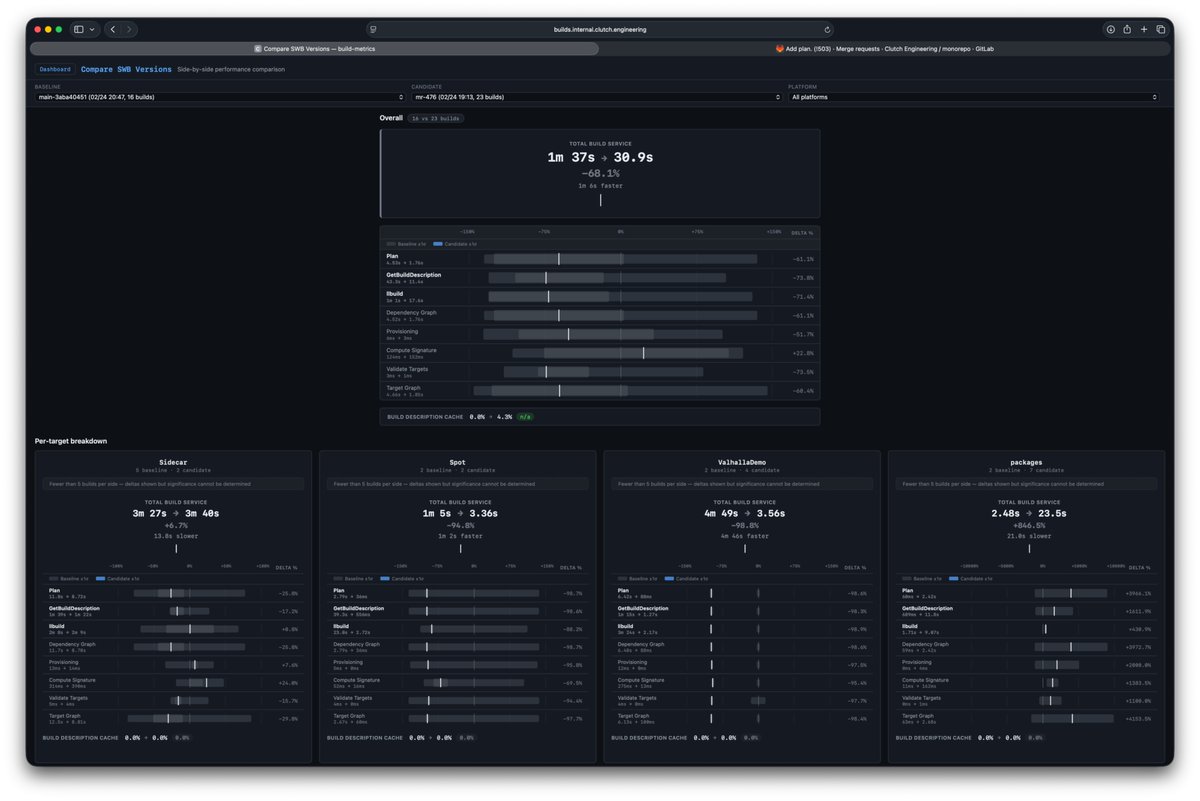The image size is (1200, 801).
Task: Reload the page with the refresh icon
Action: point(827,30)
